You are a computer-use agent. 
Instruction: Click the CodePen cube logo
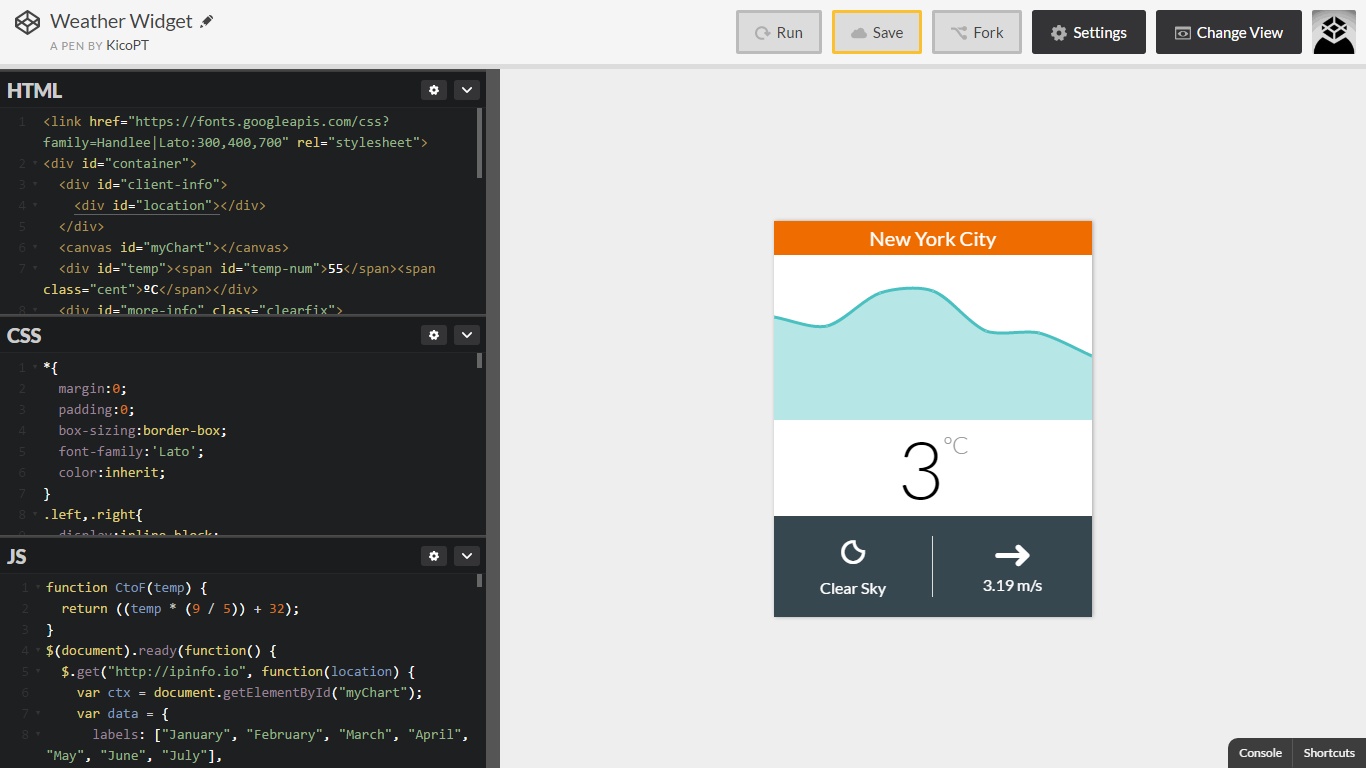click(27, 21)
